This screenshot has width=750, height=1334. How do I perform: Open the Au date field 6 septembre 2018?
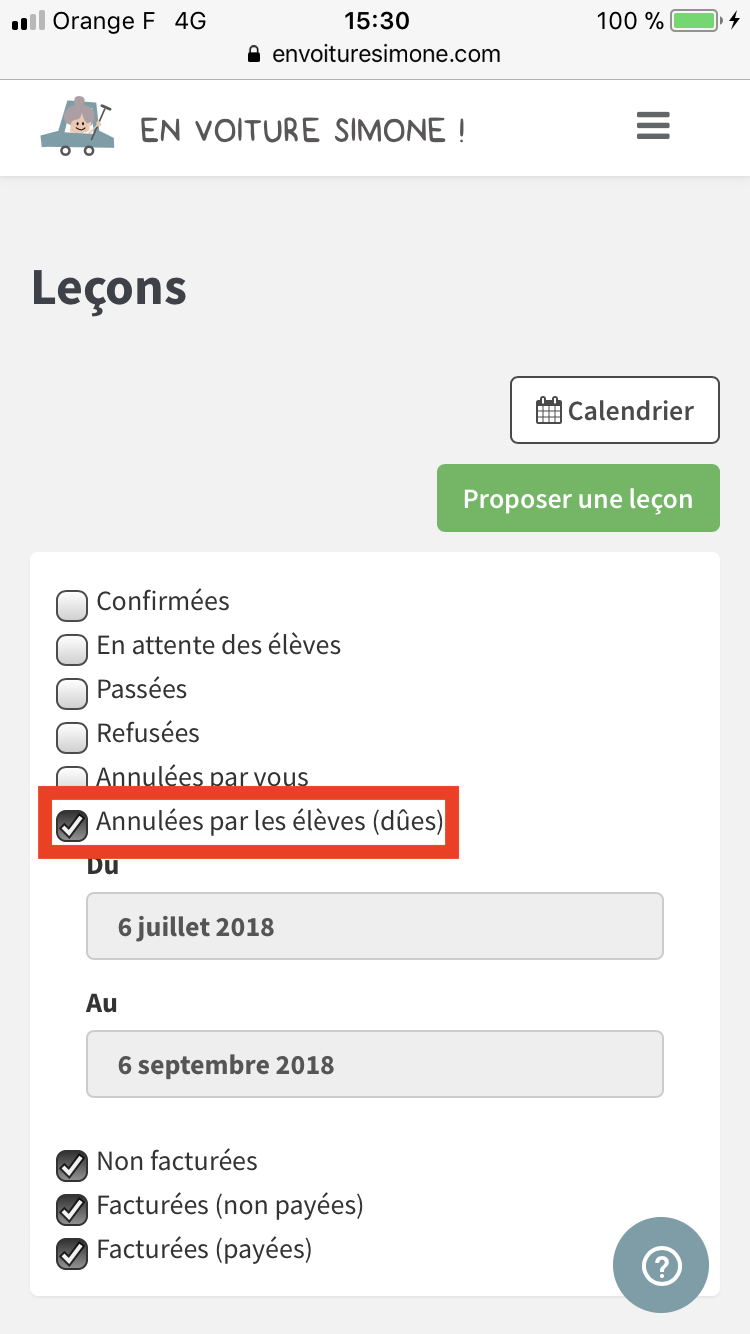click(375, 1064)
